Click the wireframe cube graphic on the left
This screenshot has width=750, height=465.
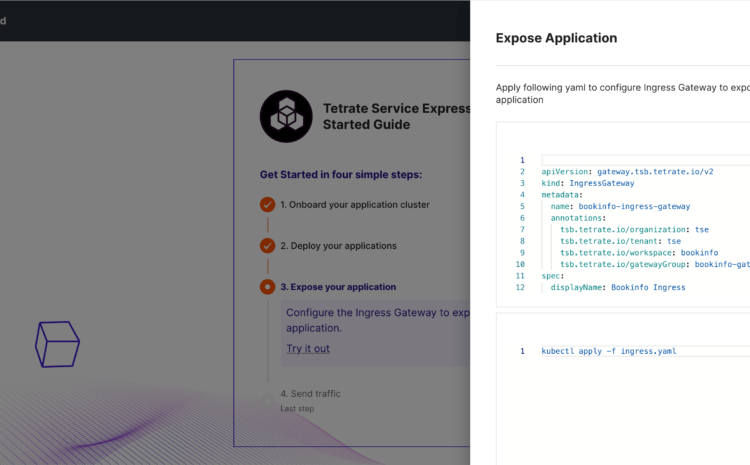click(x=57, y=344)
